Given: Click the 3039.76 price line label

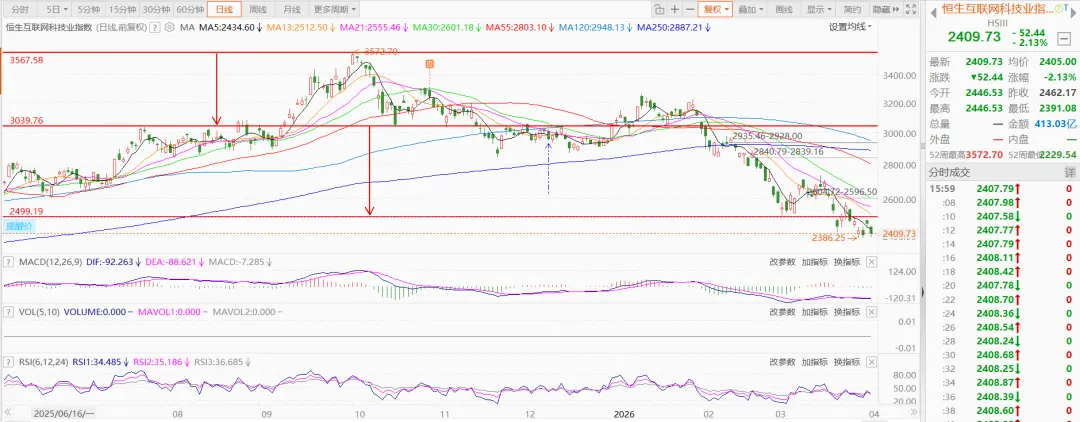Looking at the screenshot, I should tap(26, 120).
